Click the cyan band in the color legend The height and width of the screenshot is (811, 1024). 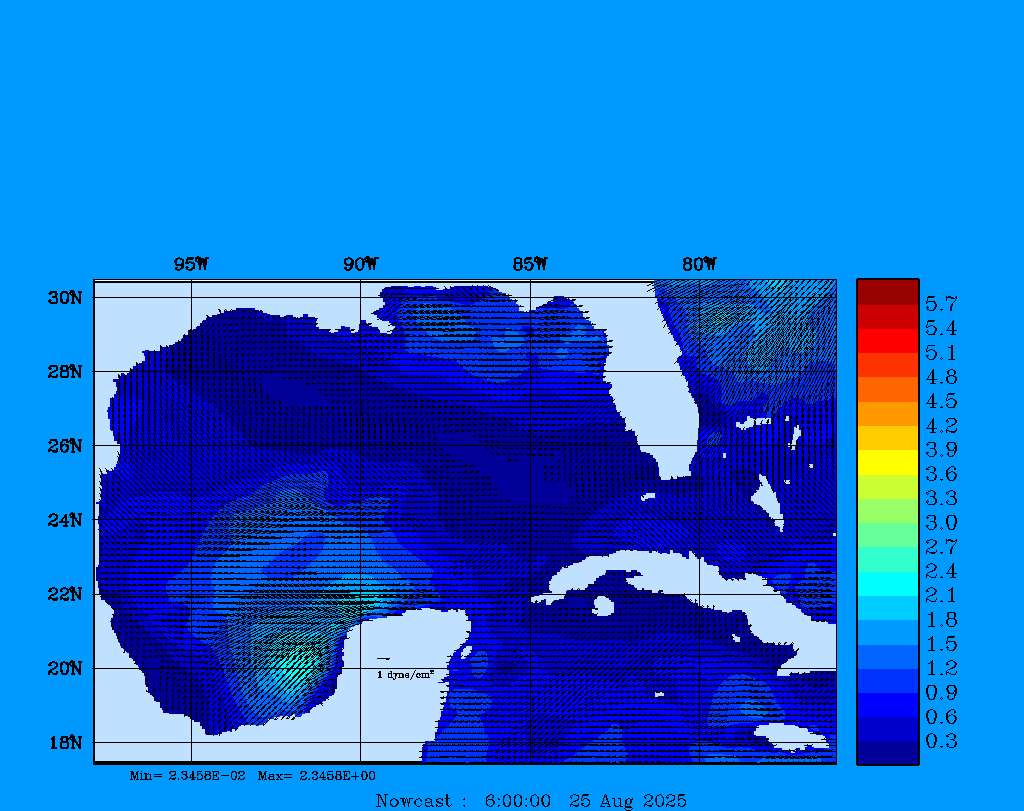pos(887,583)
